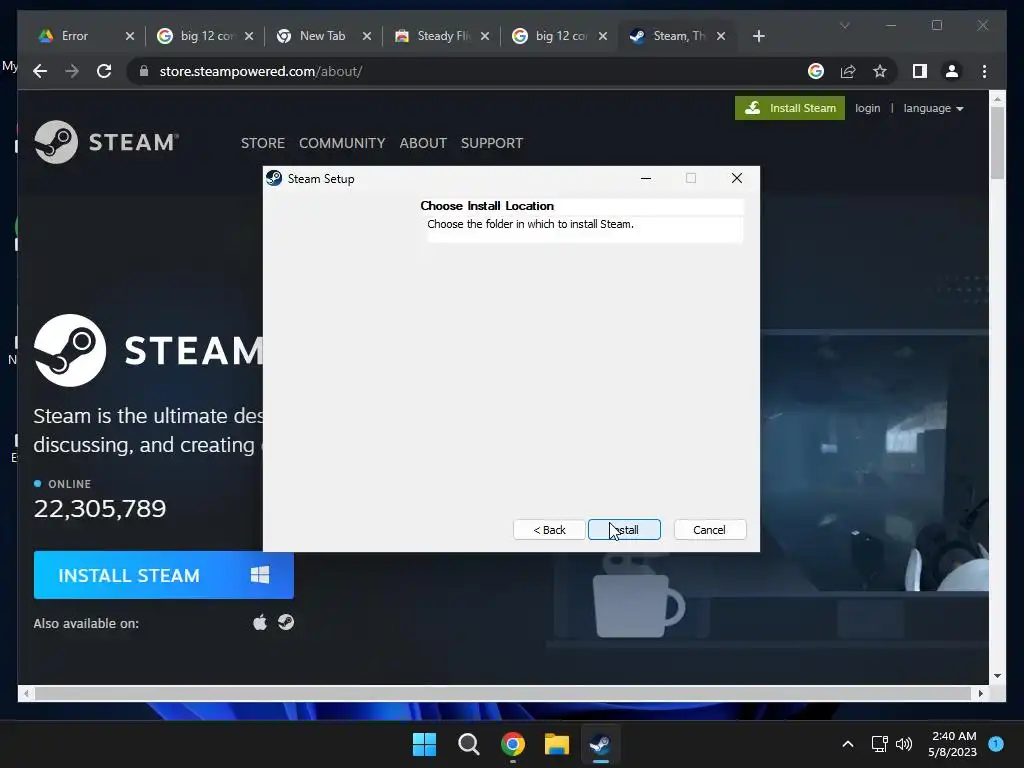Click the volume tray icon
This screenshot has width=1024, height=768.
pyautogui.click(x=904, y=744)
